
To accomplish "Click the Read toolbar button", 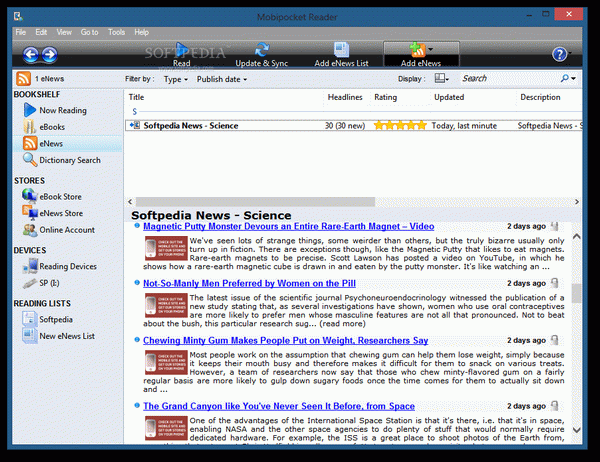I will pyautogui.click(x=181, y=55).
